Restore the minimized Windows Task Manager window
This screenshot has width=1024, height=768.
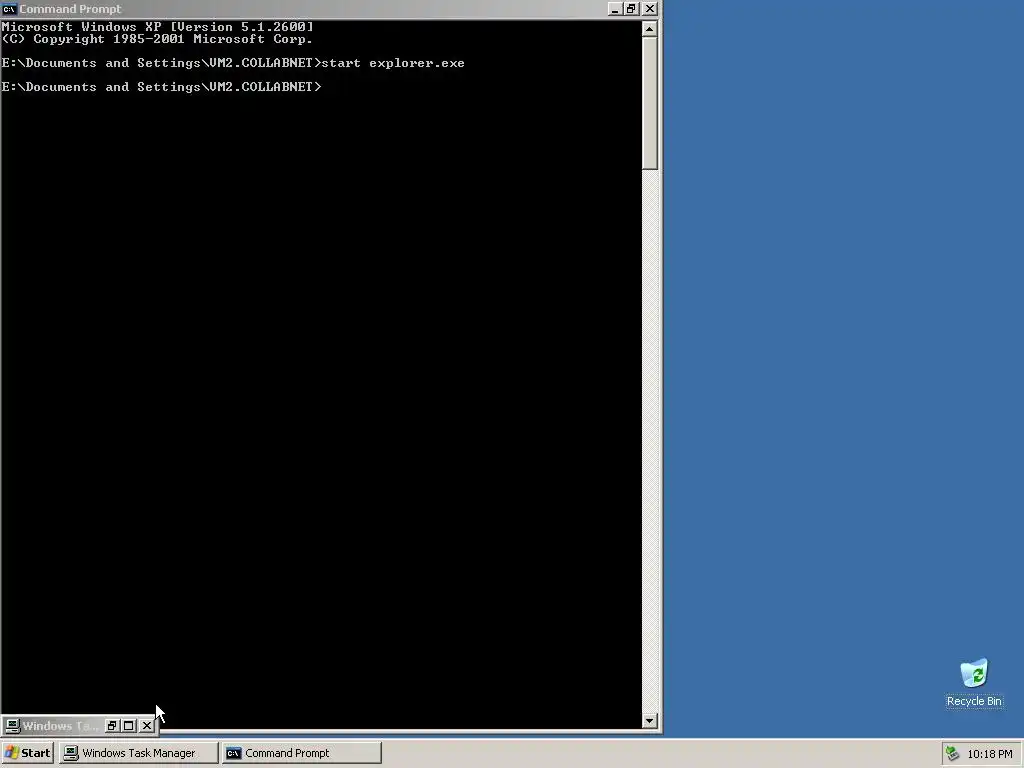112,726
